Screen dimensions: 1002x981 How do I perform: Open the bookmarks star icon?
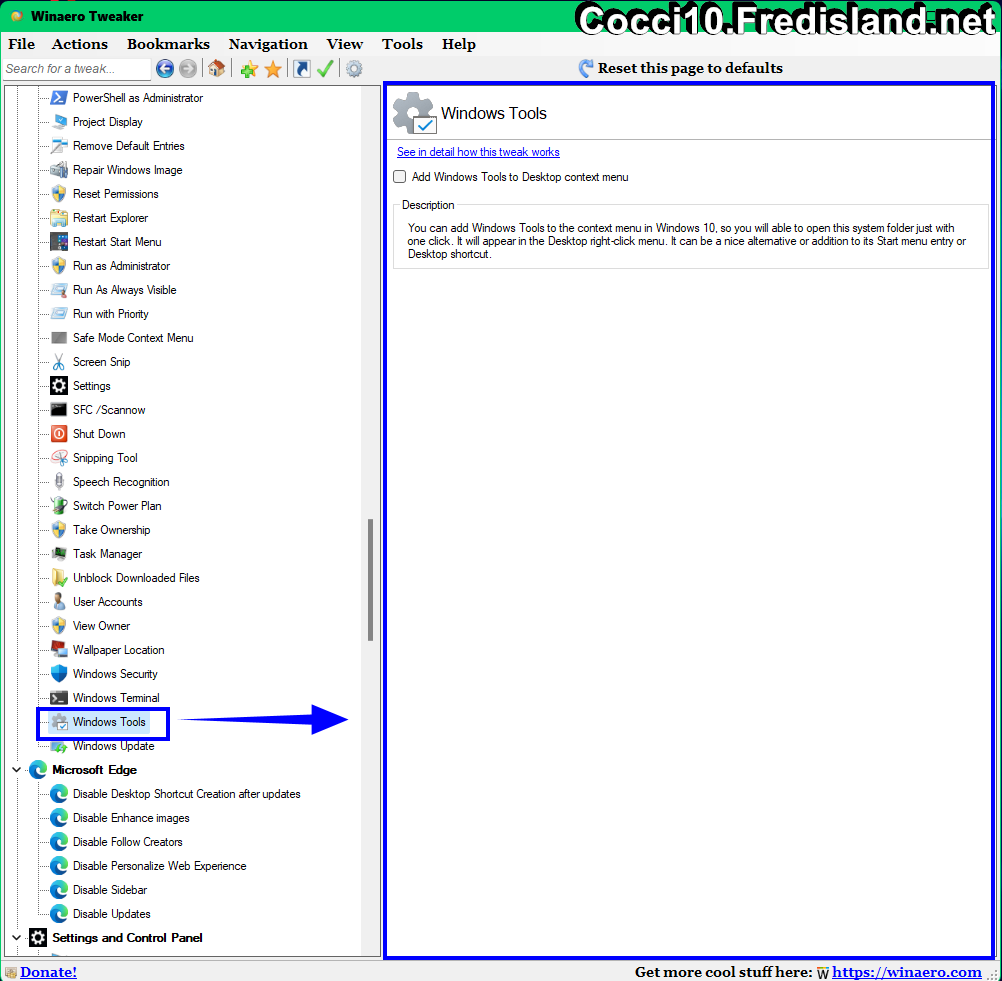coord(273,69)
